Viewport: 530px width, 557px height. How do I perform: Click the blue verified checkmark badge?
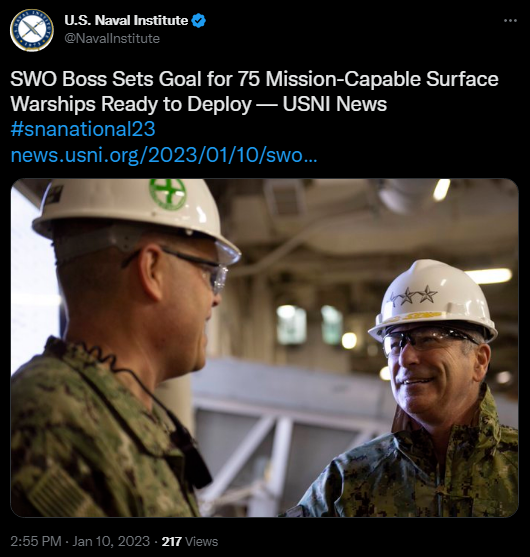point(199,21)
